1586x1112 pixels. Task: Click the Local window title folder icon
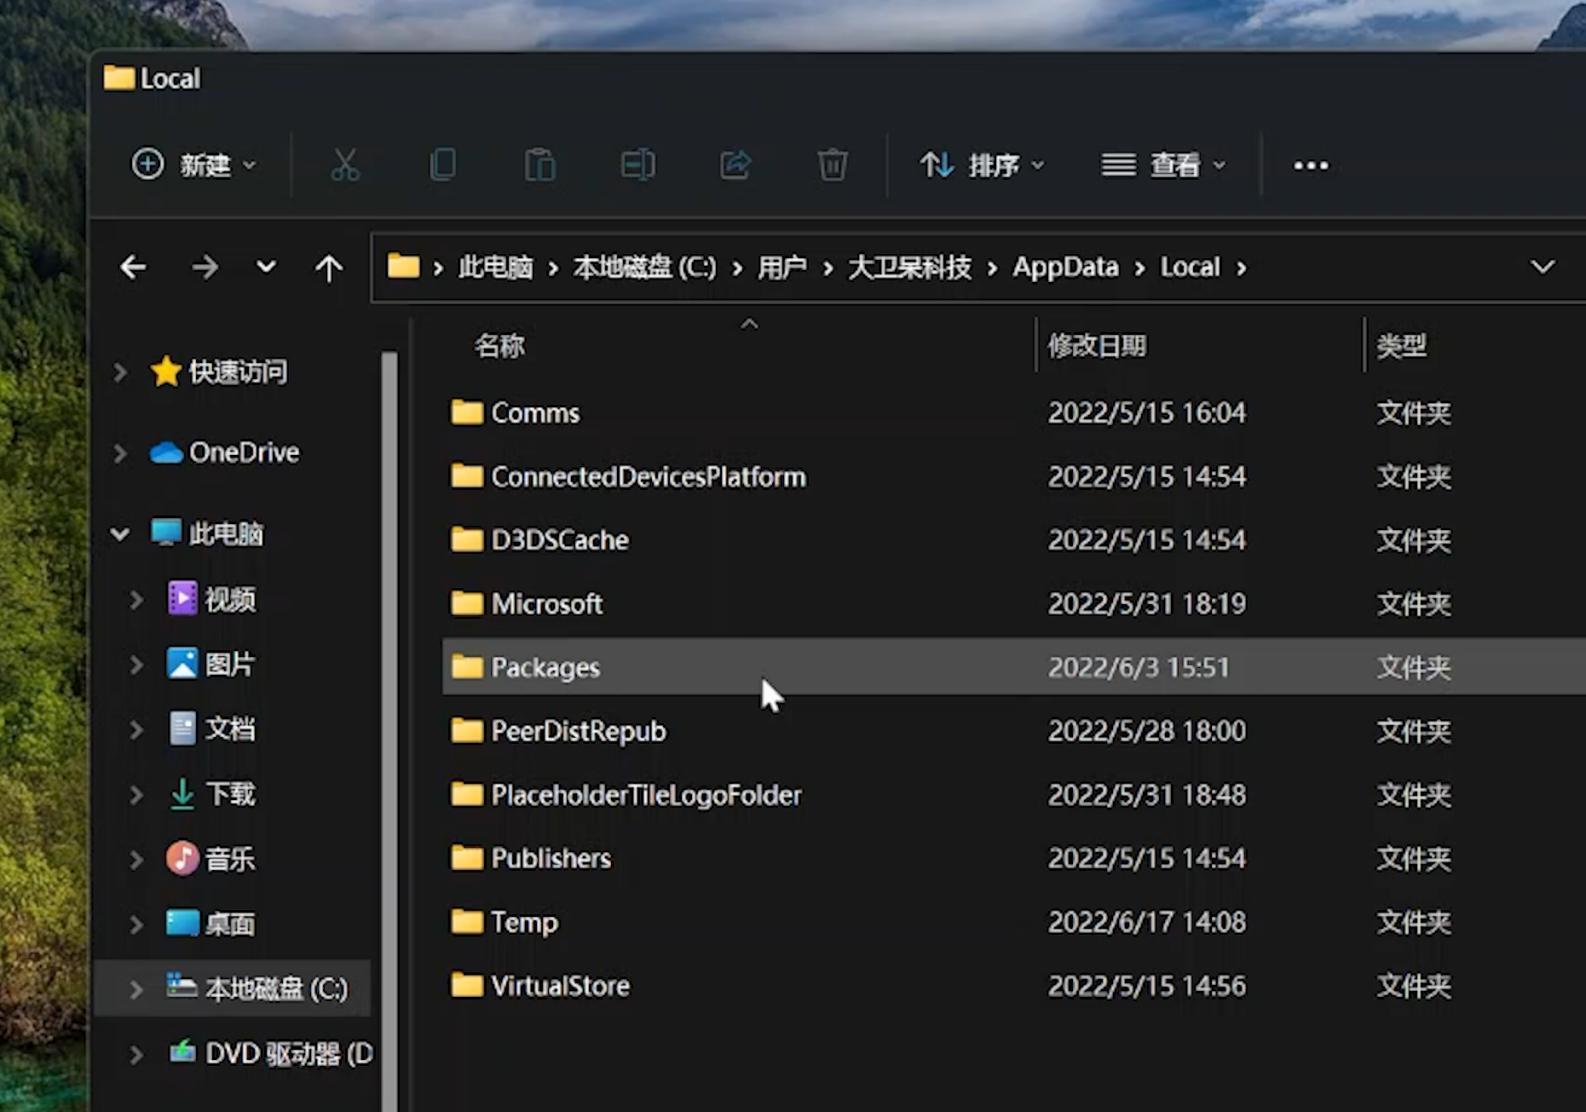coord(119,78)
